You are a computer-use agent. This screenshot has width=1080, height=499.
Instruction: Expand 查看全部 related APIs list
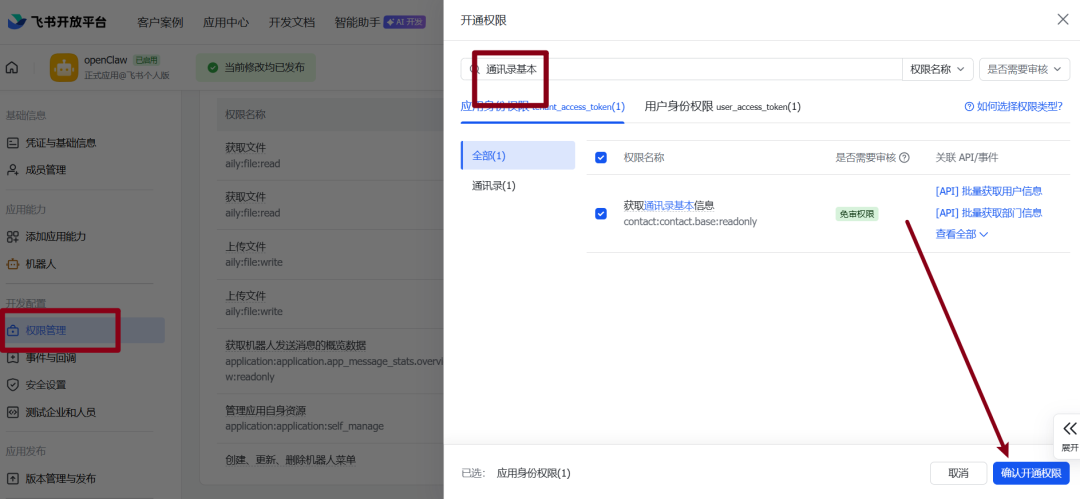click(961, 234)
